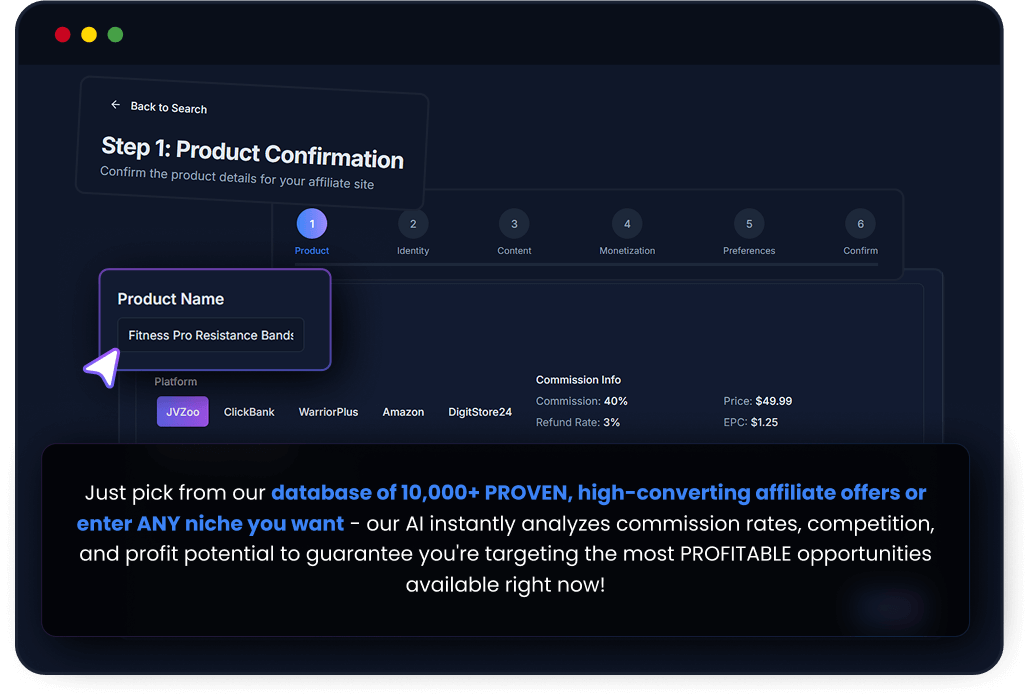Select step 5 Preferences circle

pos(749,224)
